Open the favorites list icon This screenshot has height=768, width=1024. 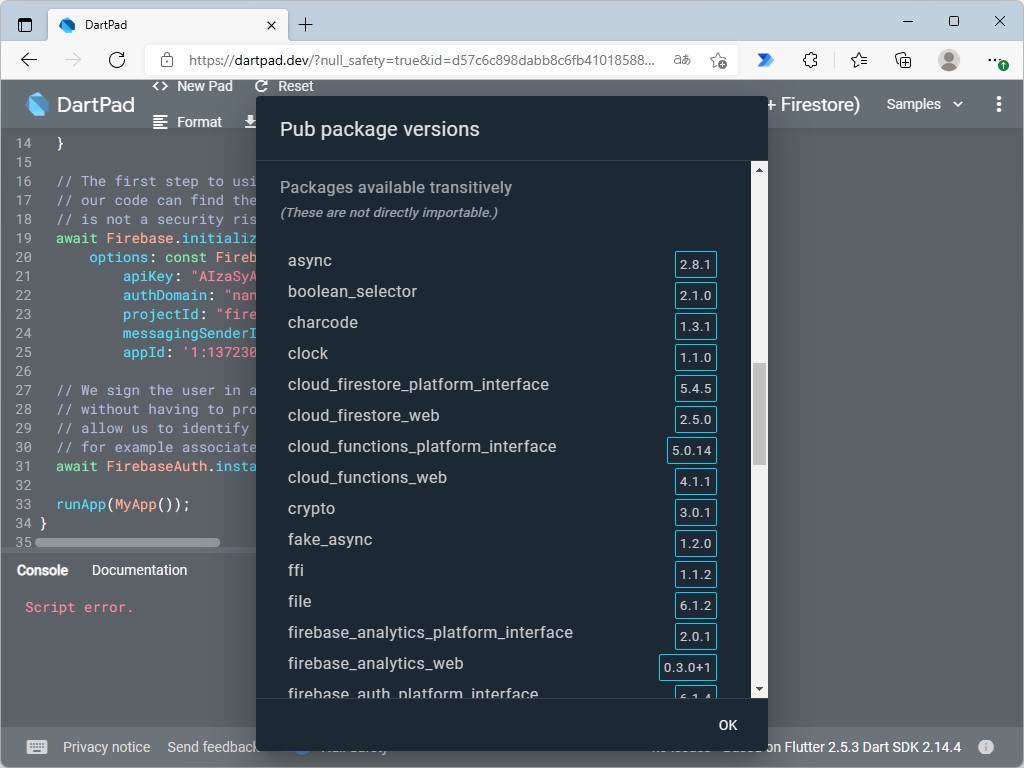tap(859, 60)
